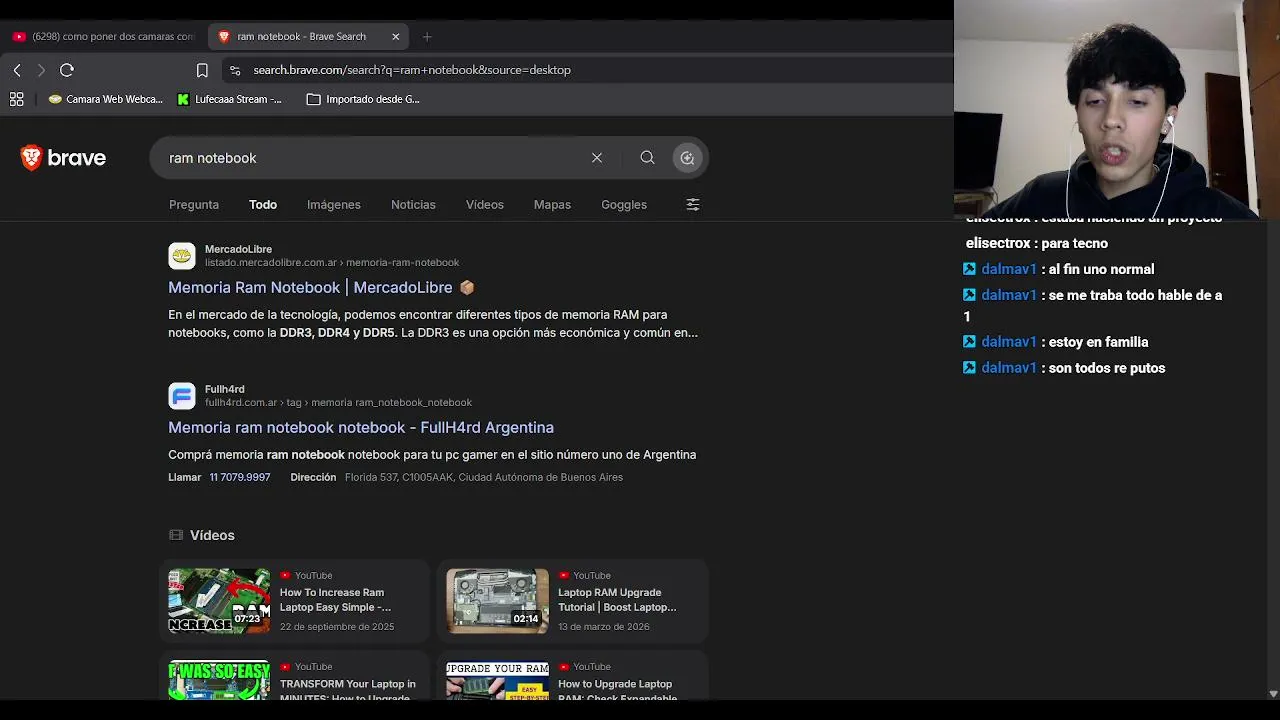Screen dimensions: 1280x720
Task: Open the site information icon in address bar
Action: click(235, 70)
